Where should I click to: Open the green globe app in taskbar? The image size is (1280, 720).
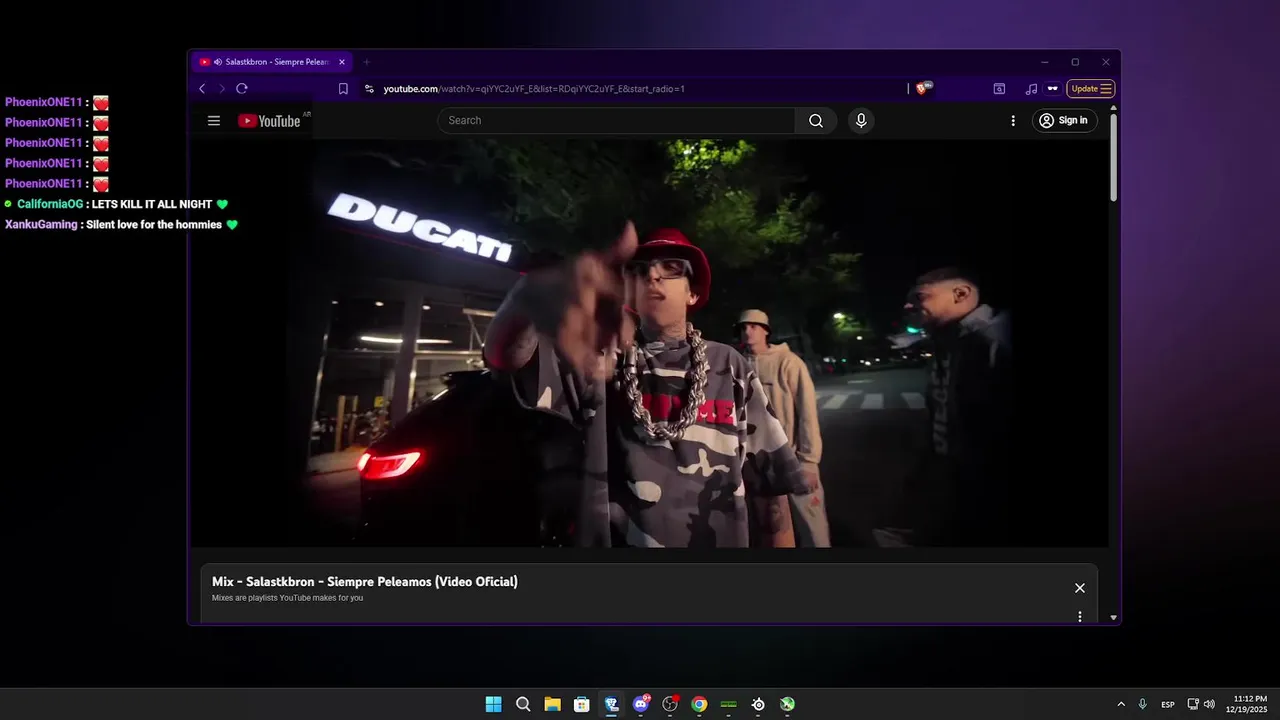pyautogui.click(x=788, y=704)
